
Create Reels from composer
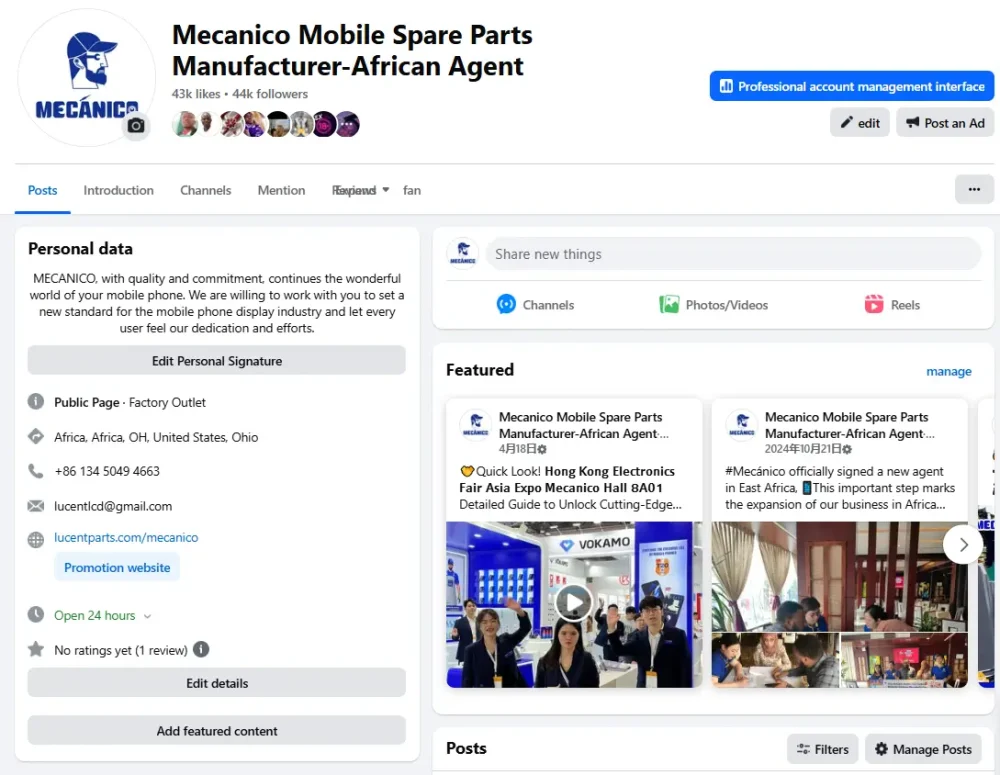tap(892, 304)
